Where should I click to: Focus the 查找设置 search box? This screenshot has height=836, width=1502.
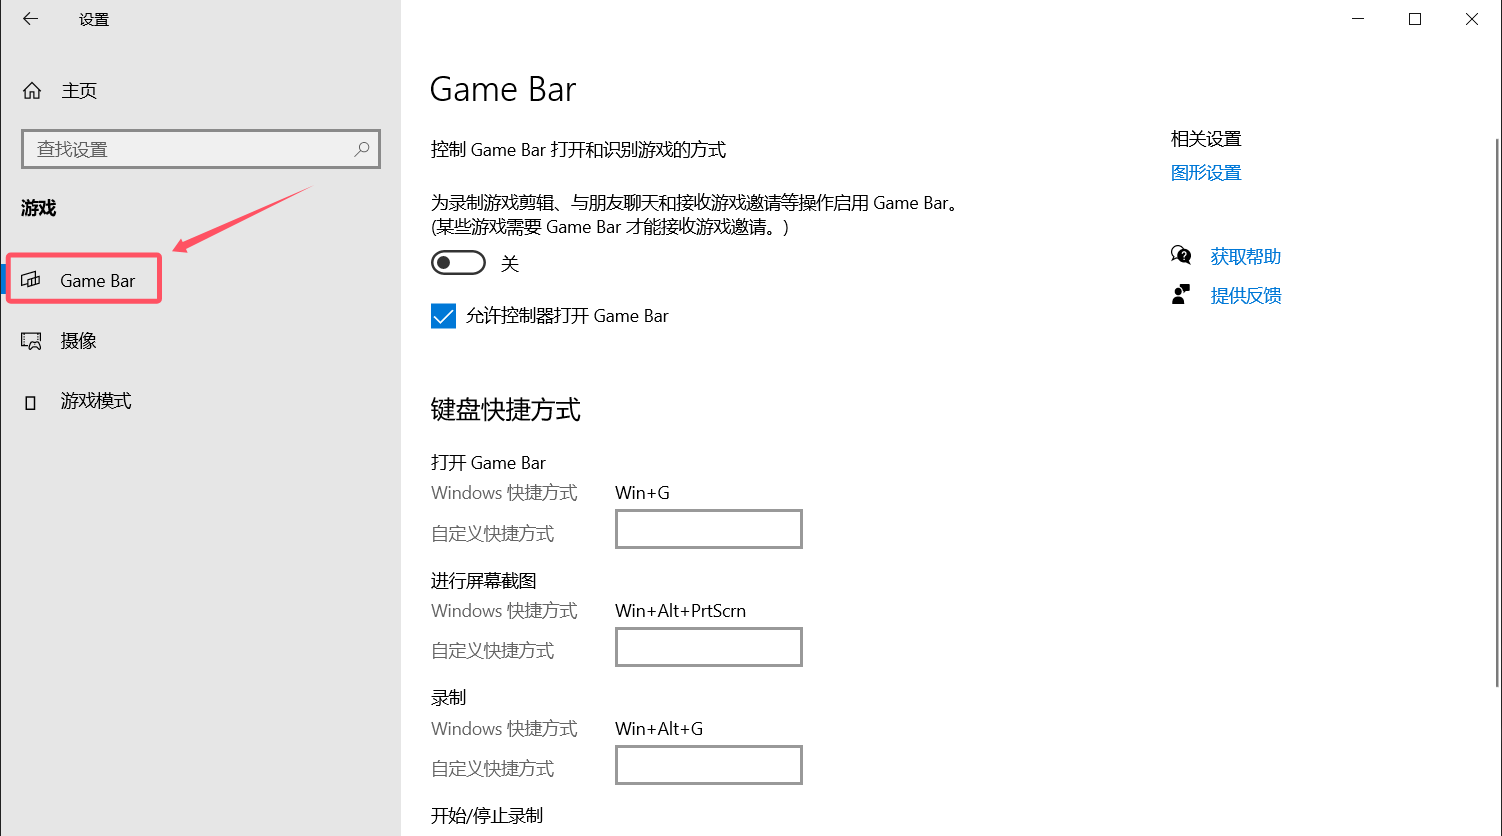(x=201, y=149)
